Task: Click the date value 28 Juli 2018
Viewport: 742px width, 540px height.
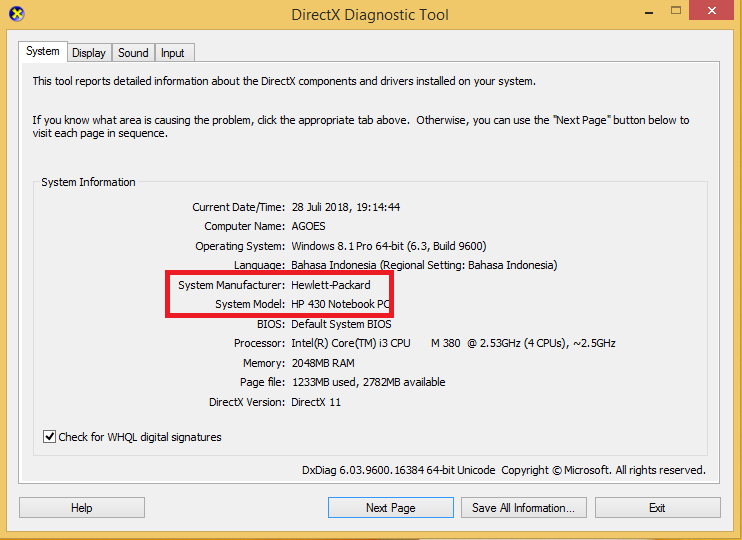Action: tap(346, 207)
